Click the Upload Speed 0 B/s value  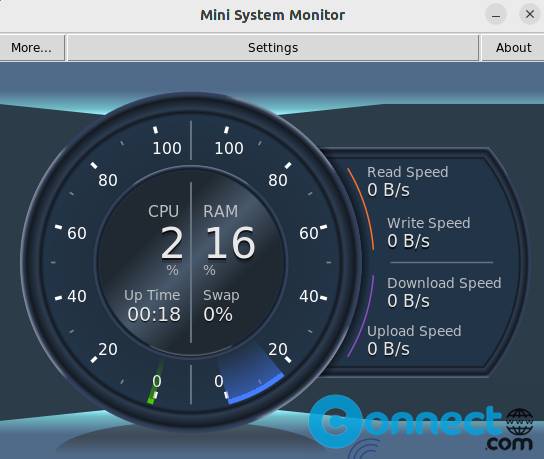pos(388,349)
